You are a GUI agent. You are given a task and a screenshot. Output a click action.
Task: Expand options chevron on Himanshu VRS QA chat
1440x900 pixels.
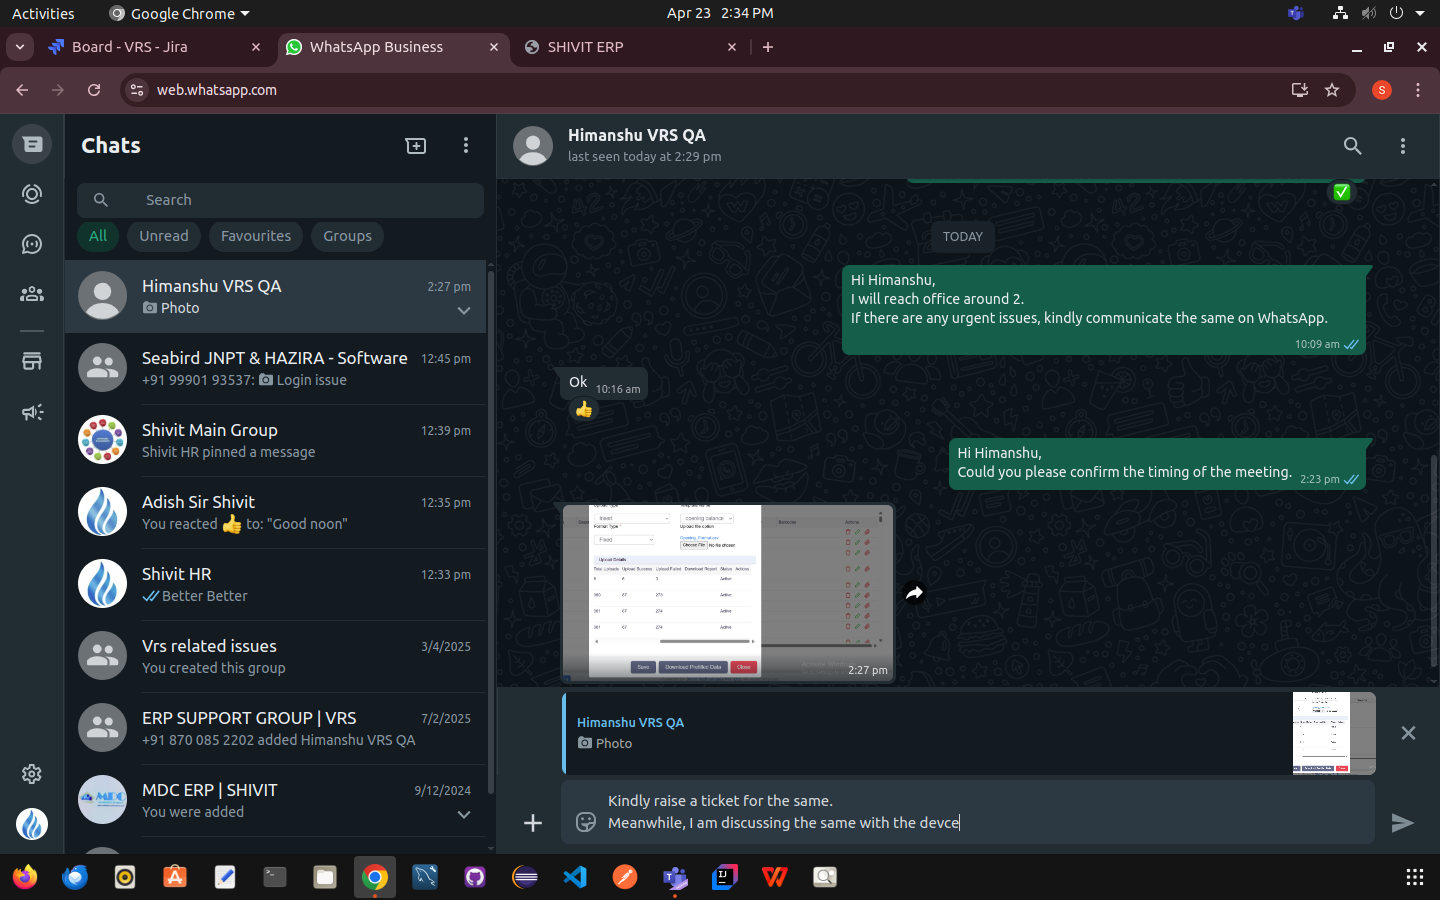coord(464,310)
